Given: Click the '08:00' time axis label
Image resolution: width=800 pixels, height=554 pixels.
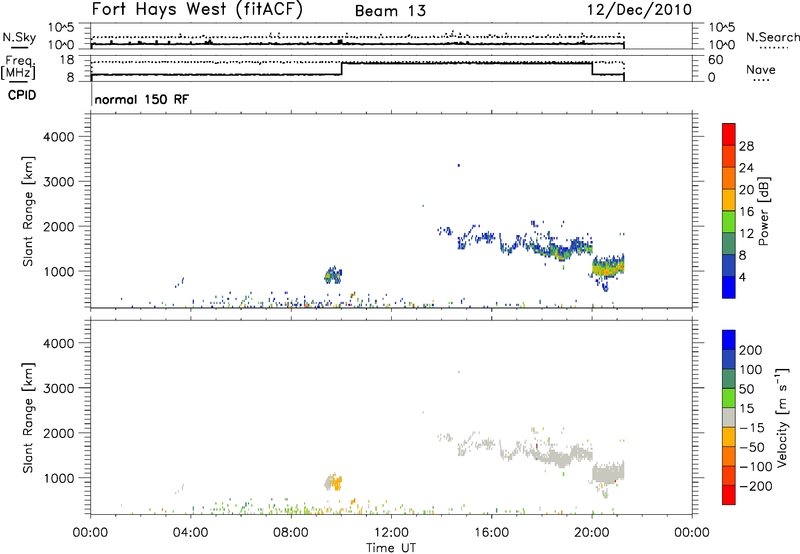Looking at the screenshot, I should tap(291, 533).
